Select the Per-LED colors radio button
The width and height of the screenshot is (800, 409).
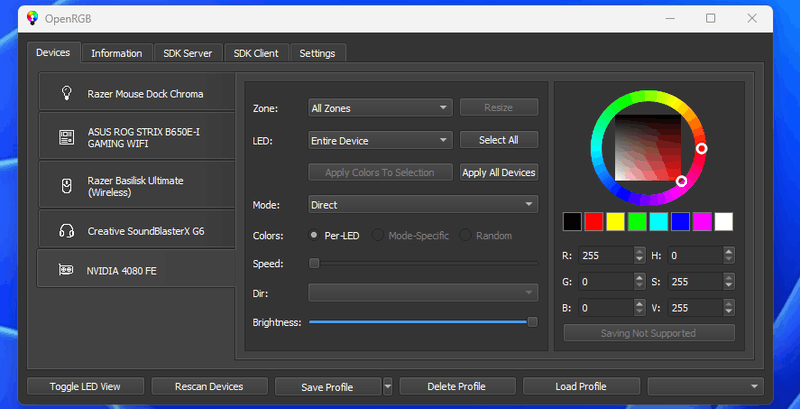pos(315,236)
